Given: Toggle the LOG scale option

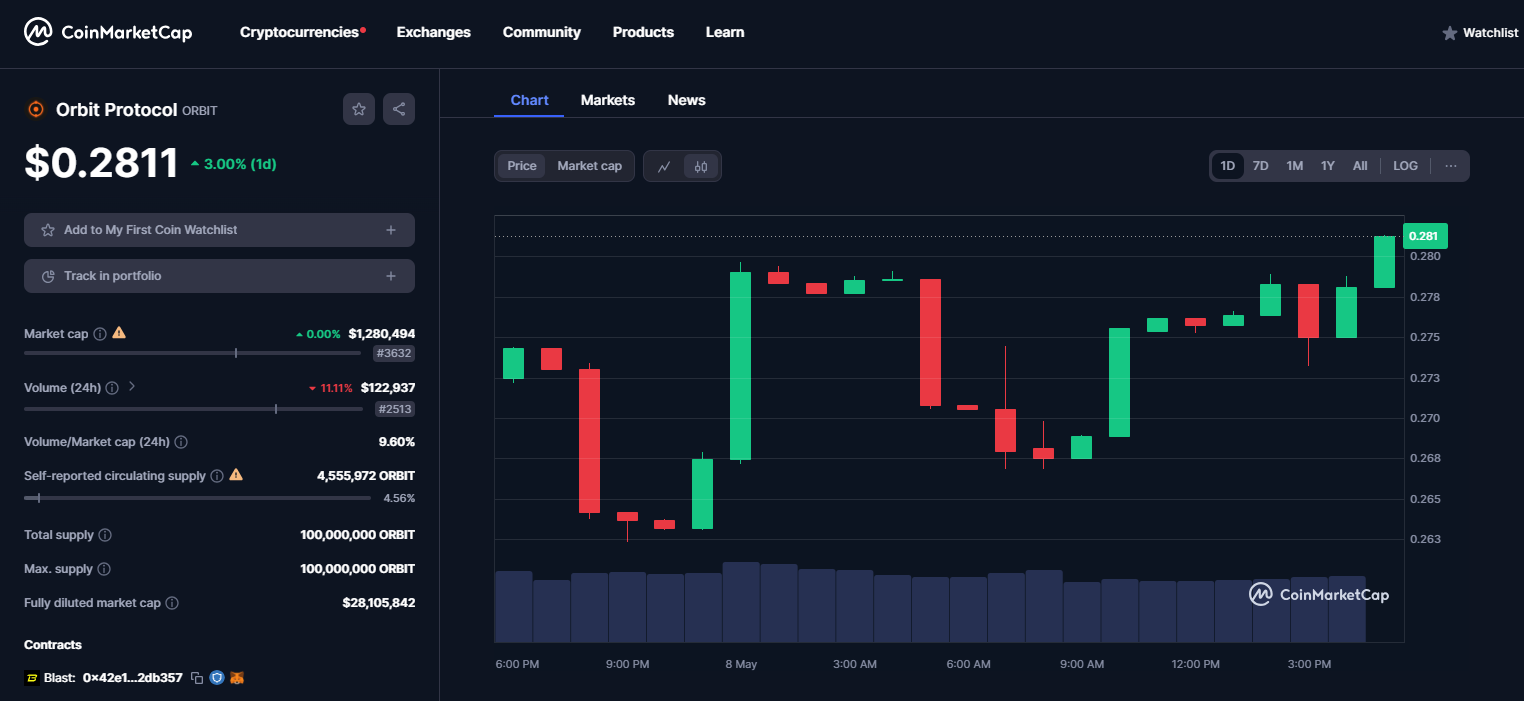Looking at the screenshot, I should click(x=1405, y=166).
